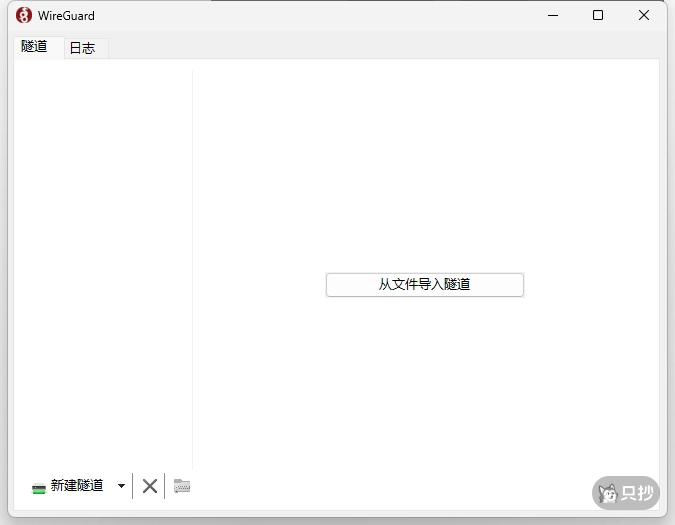This screenshot has width=675, height=525.
Task: Click the 新建隧道 toolbar button
Action: (68, 486)
